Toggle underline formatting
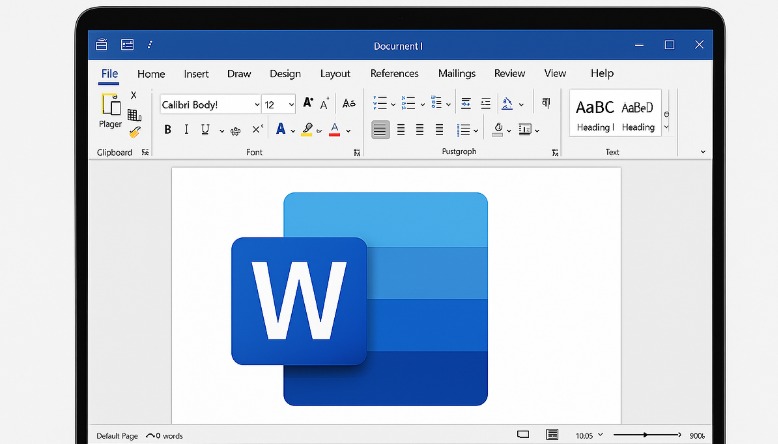The width and height of the screenshot is (778, 444). 205,129
